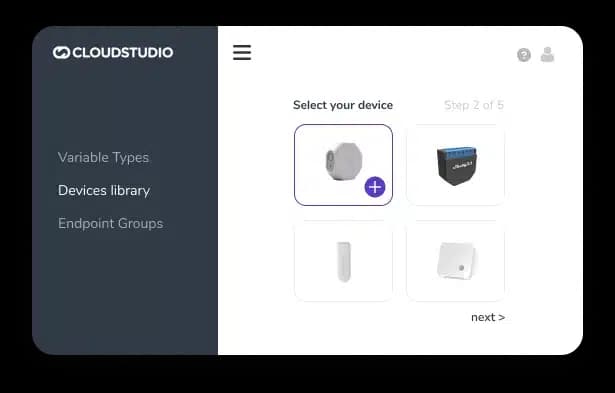Go to next step link
The width and height of the screenshot is (615, 393).
(488, 317)
